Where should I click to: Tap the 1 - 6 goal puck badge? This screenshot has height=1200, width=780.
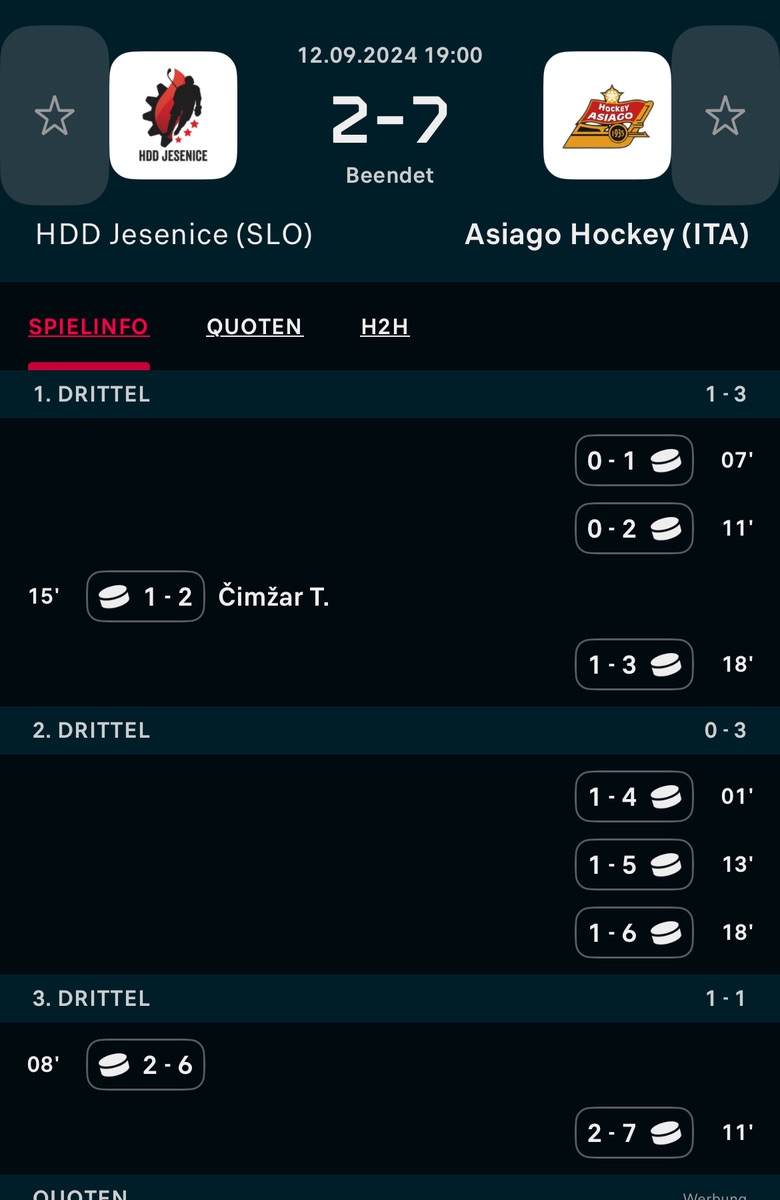[x=634, y=933]
